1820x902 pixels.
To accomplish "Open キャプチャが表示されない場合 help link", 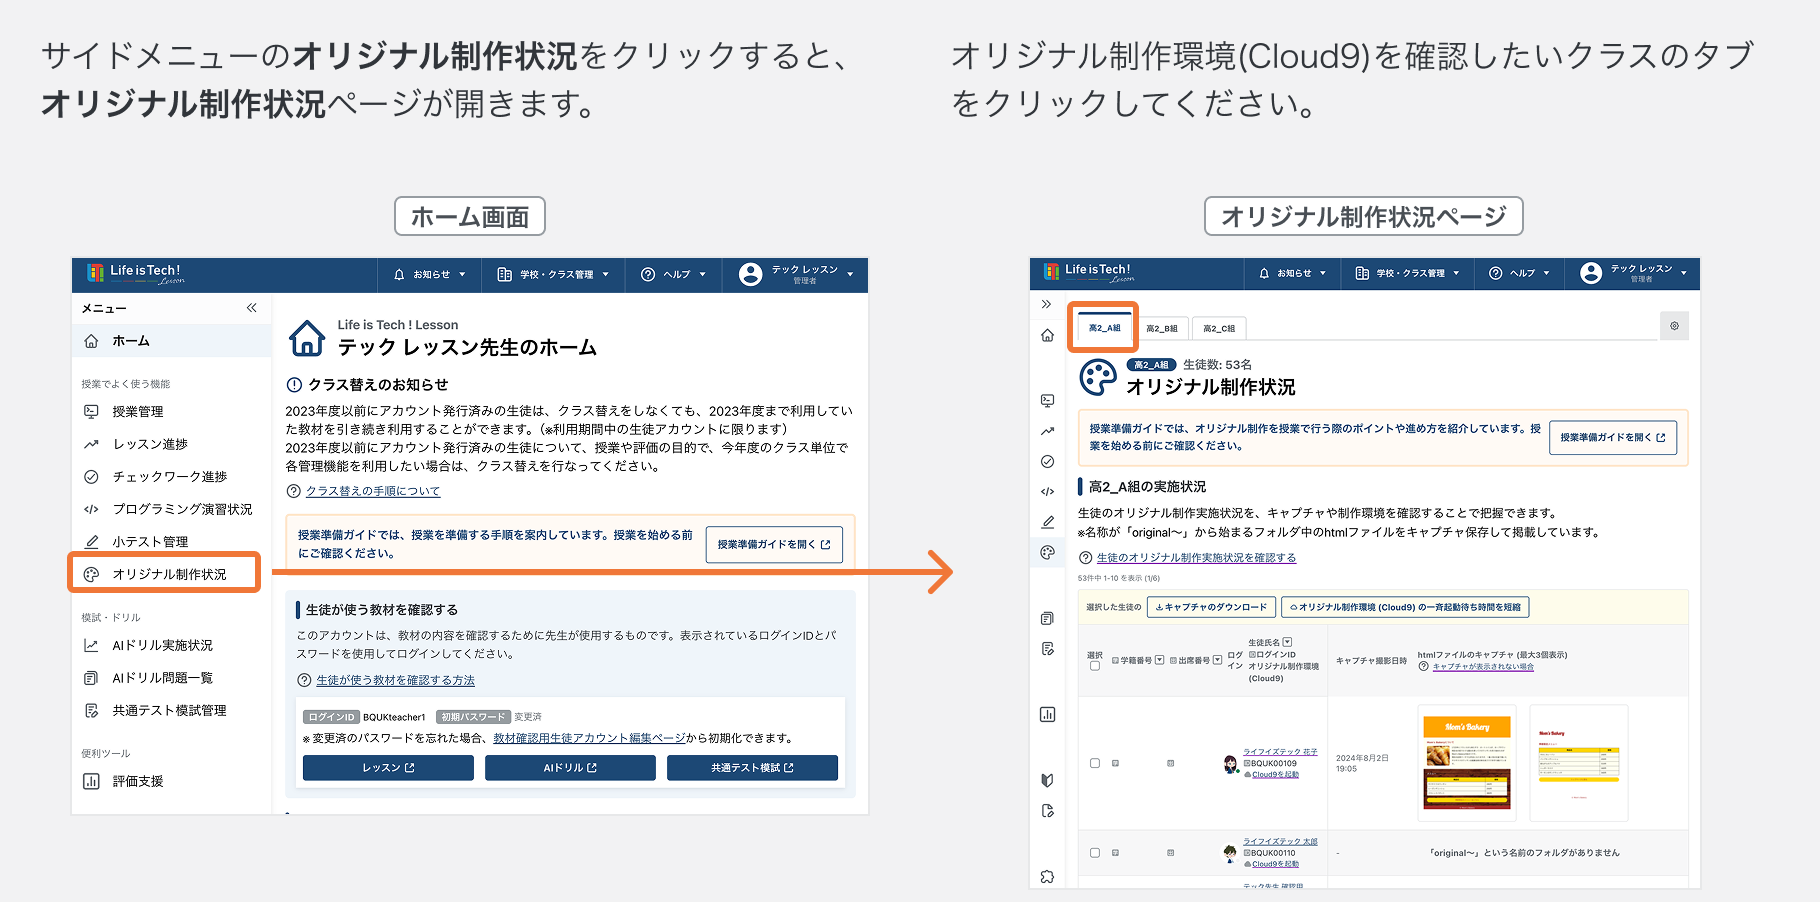I will (x=1483, y=667).
